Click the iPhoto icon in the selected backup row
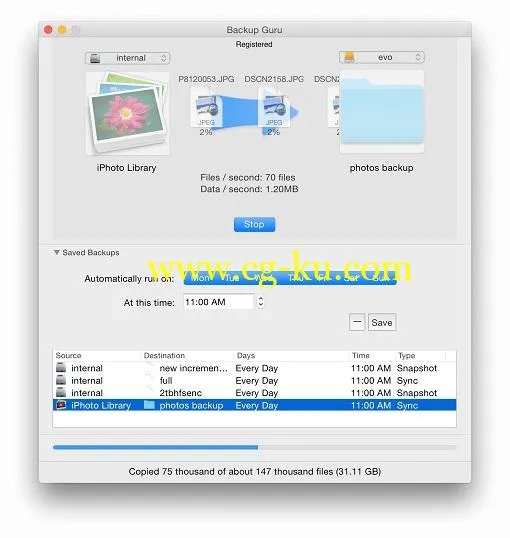Viewport: 510px width, 538px height. pos(61,405)
